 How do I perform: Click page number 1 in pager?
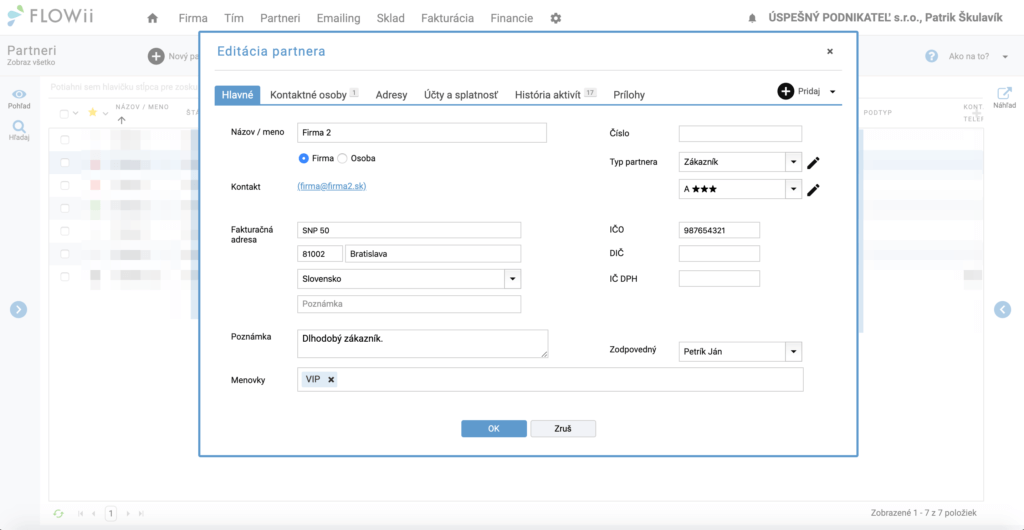click(x=111, y=514)
